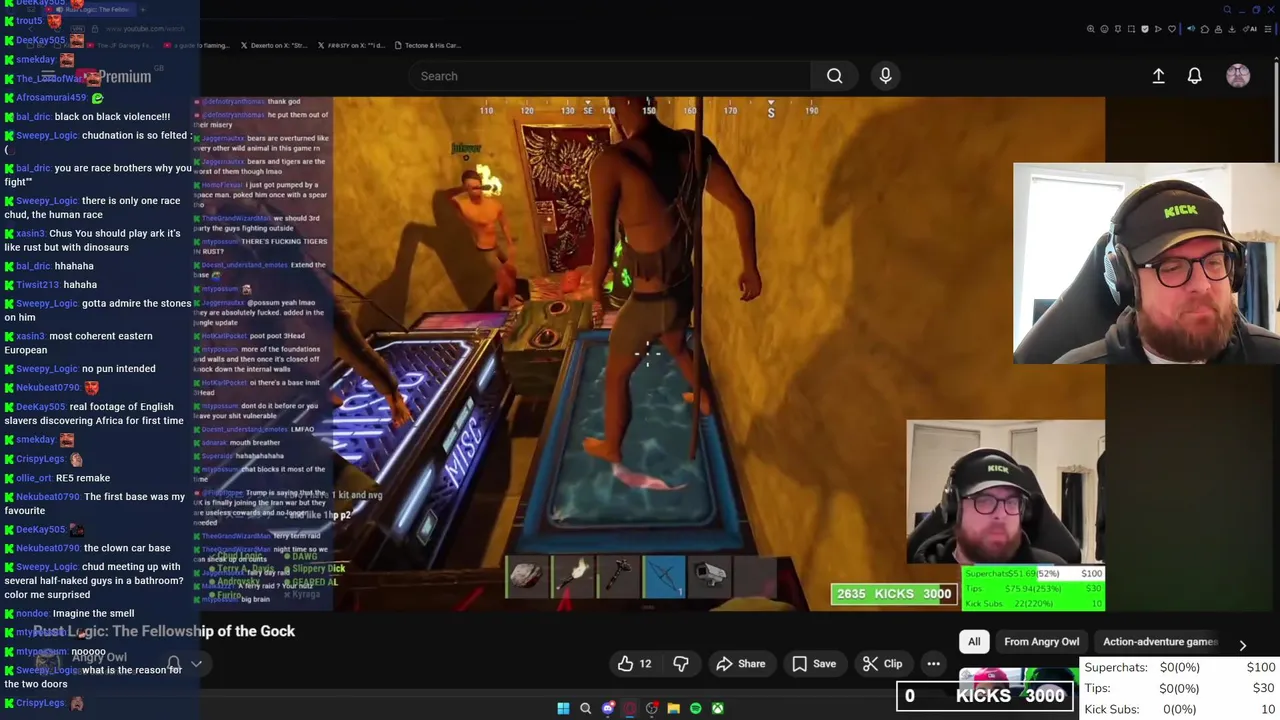
Task: Switch to Dexerto on X browser tab
Action: tap(274, 45)
